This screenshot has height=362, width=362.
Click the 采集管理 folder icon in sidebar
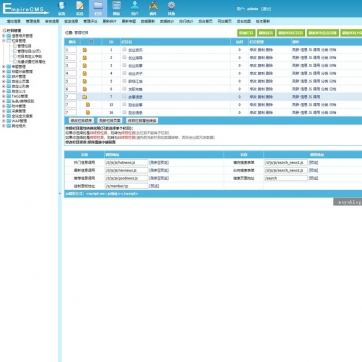pos(9,111)
